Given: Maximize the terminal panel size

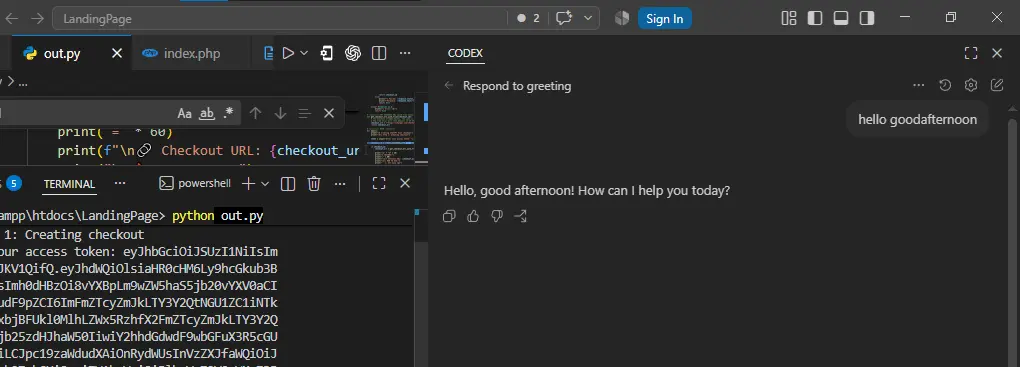Looking at the screenshot, I should [x=379, y=184].
